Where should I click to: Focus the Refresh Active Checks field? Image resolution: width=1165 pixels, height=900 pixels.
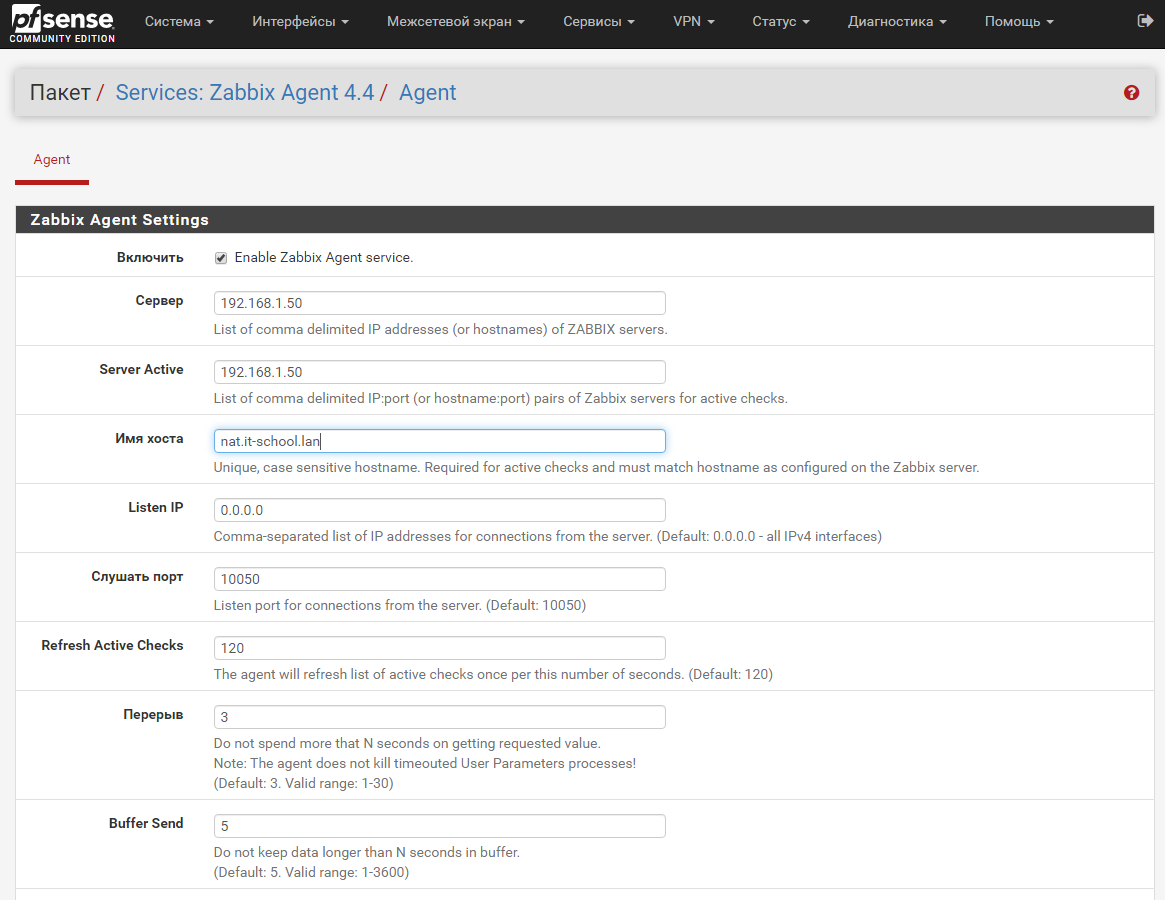(439, 649)
